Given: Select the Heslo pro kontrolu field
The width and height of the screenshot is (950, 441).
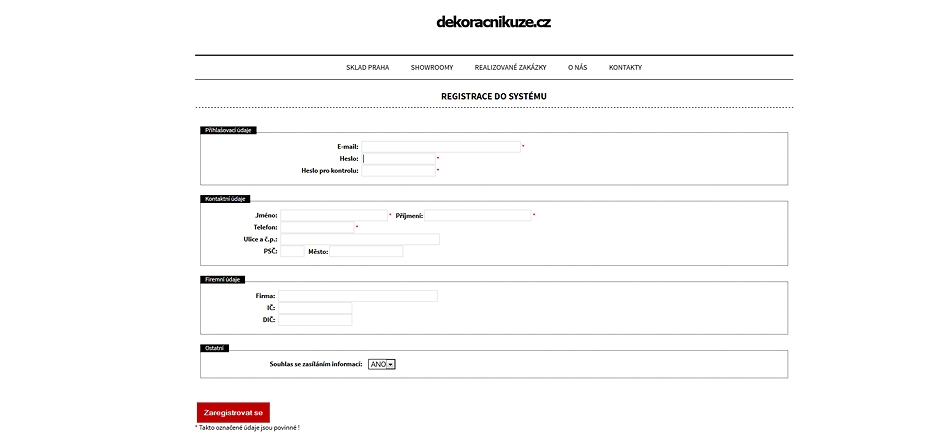Looking at the screenshot, I should (399, 171).
